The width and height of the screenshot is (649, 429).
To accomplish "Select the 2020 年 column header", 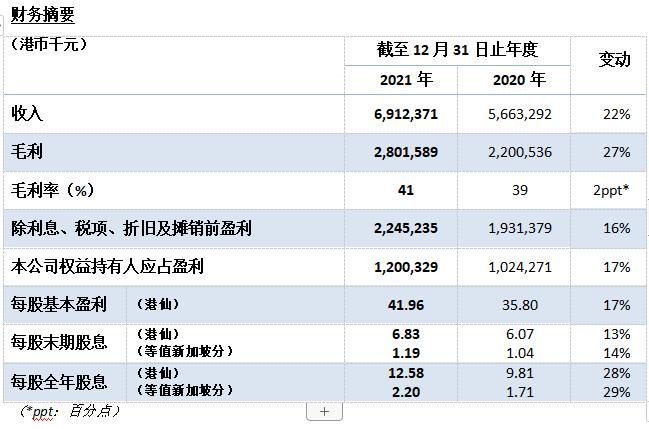I will point(519,79).
